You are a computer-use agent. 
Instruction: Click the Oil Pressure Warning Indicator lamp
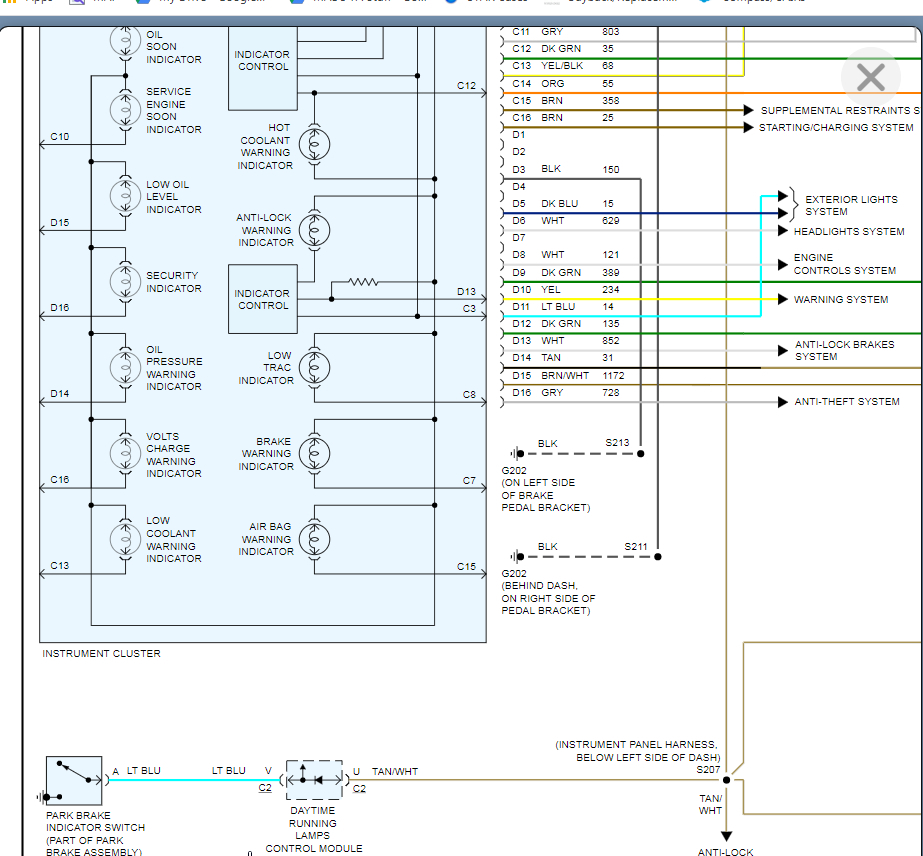point(125,366)
